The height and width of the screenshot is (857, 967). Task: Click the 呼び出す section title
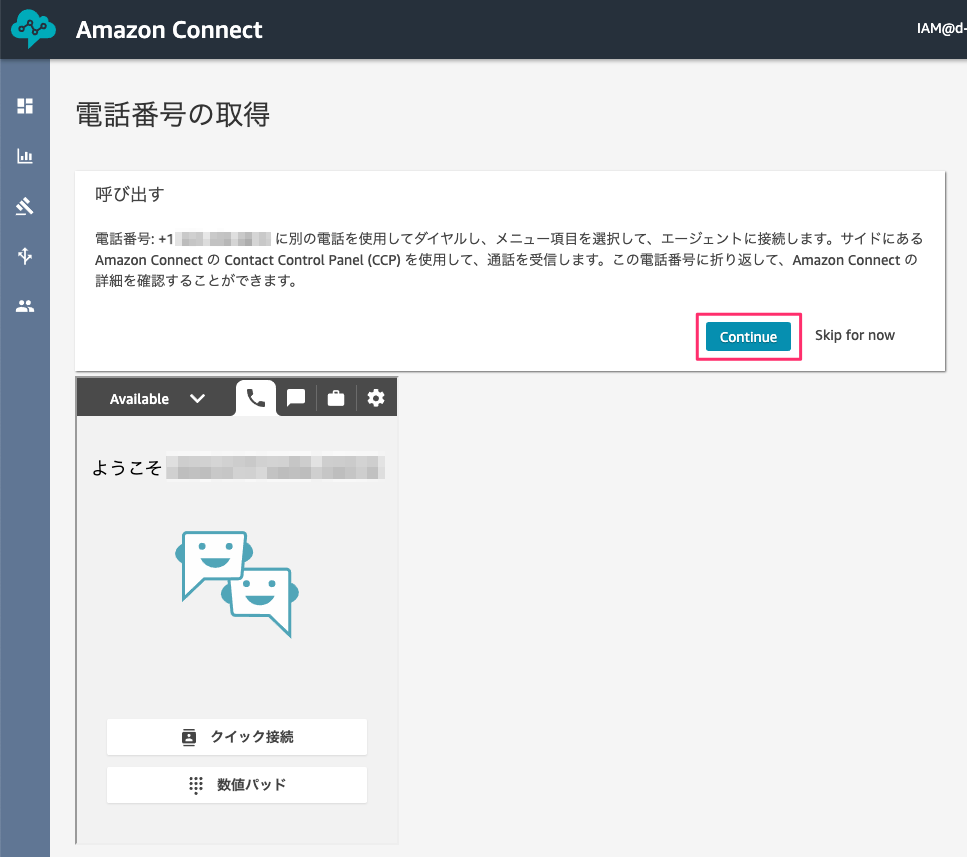(130, 194)
